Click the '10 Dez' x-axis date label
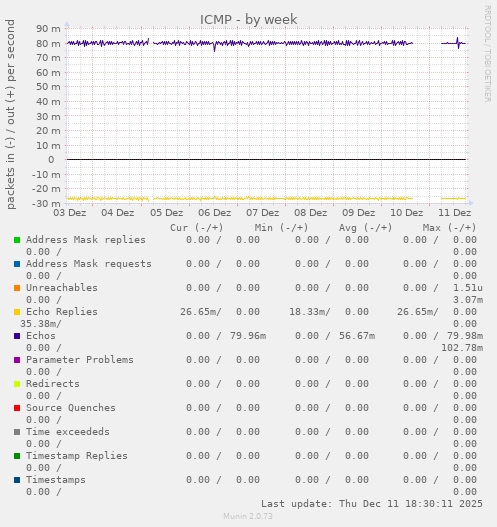 [407, 213]
